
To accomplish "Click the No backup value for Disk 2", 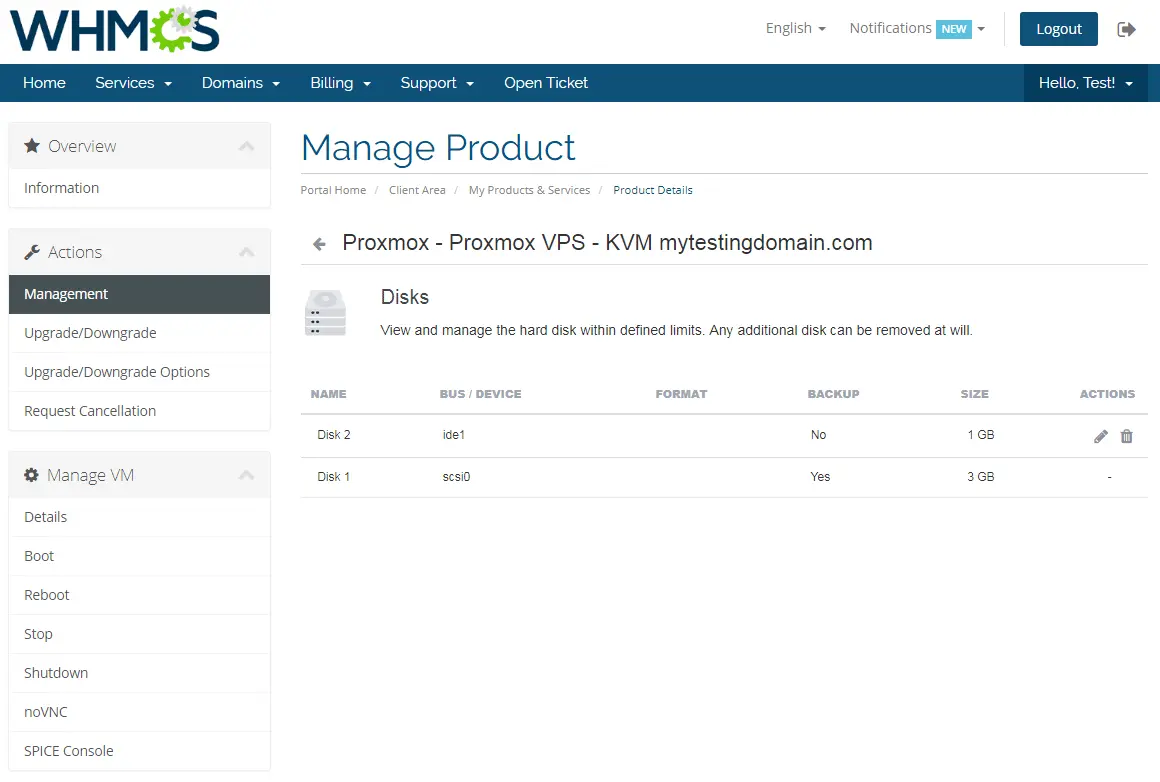I will pos(818,435).
